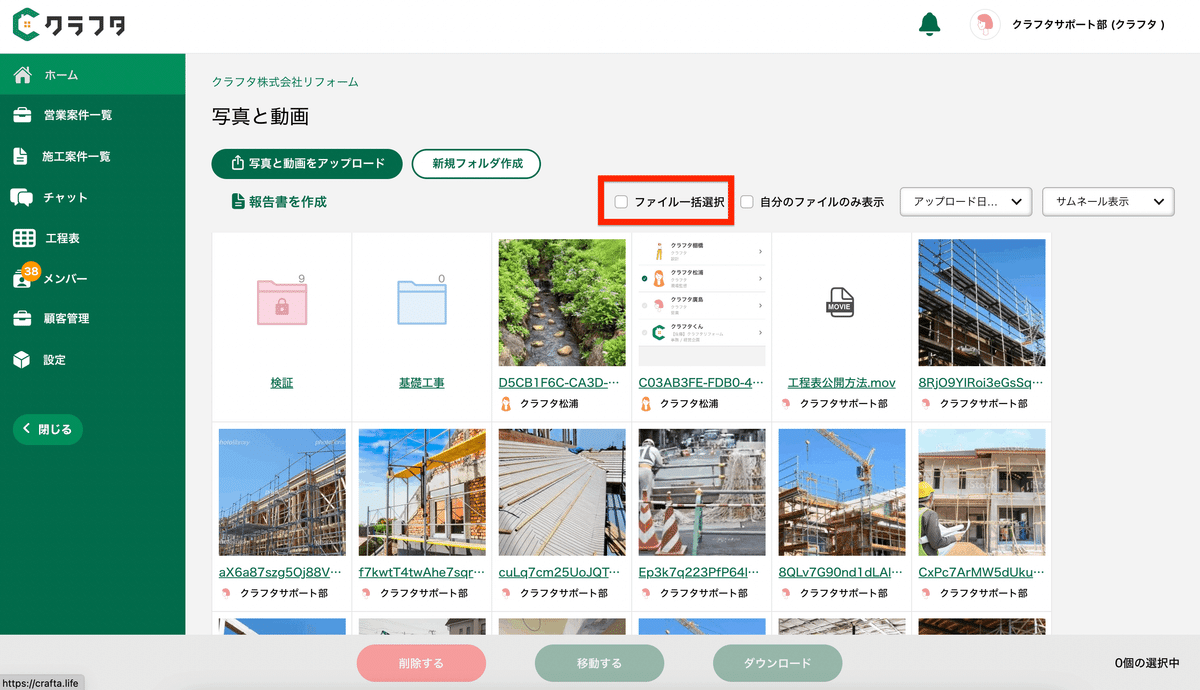Click the 顧客管理 briefcase icon
The height and width of the screenshot is (690, 1200).
coord(22,319)
